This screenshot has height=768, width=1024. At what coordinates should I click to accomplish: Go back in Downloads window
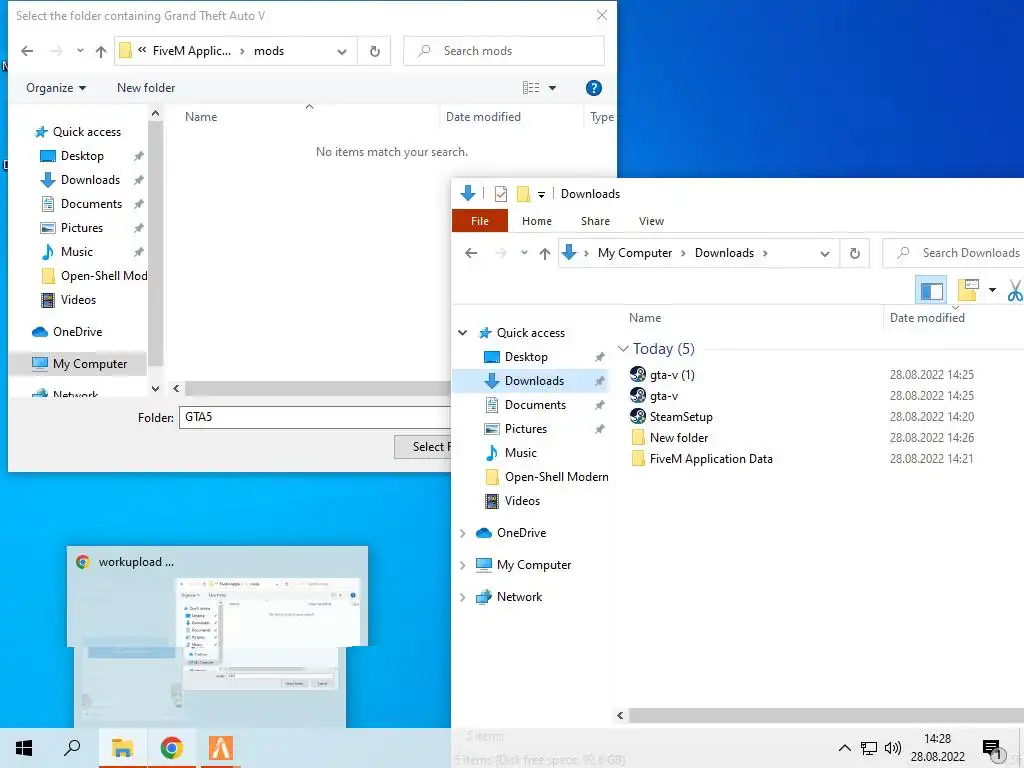coord(471,253)
